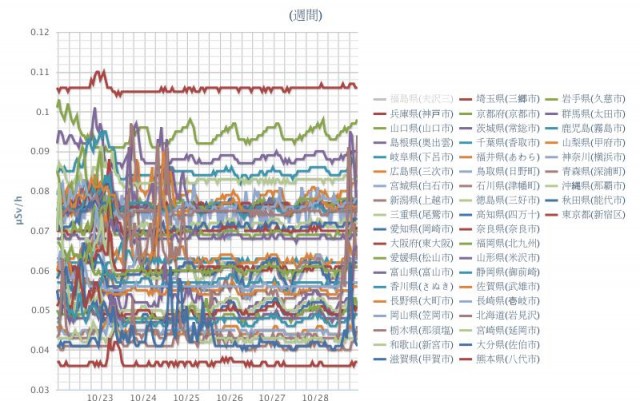Click legend label 京都府(京都市)
640x401 pixels.
(508, 114)
